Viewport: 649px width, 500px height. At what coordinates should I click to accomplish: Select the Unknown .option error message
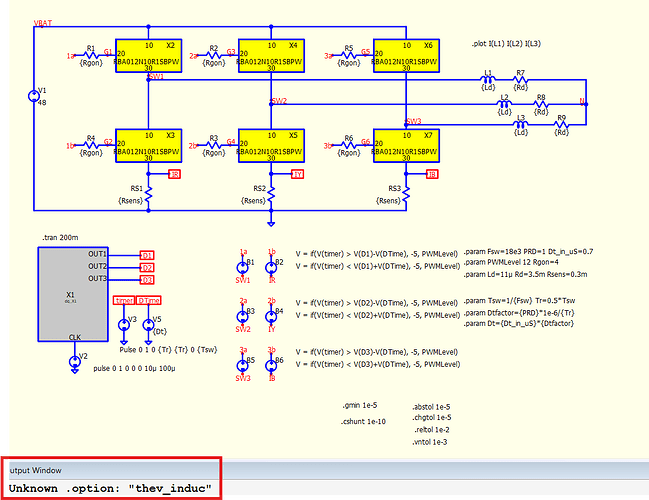coord(110,488)
